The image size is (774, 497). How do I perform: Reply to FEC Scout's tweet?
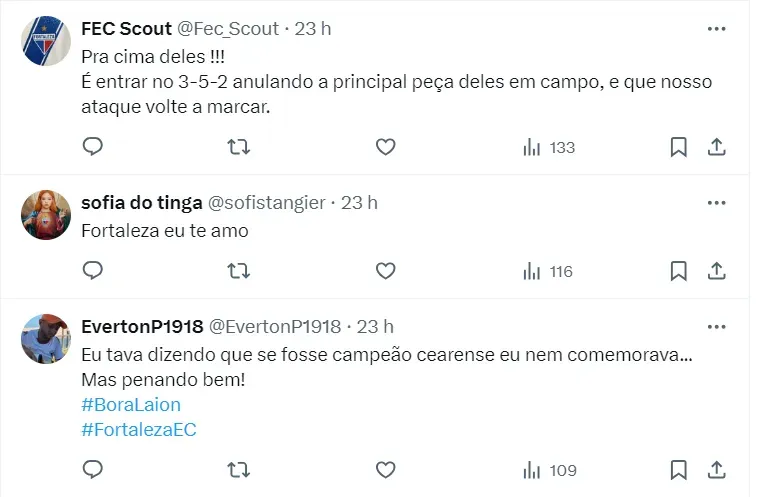click(x=92, y=147)
